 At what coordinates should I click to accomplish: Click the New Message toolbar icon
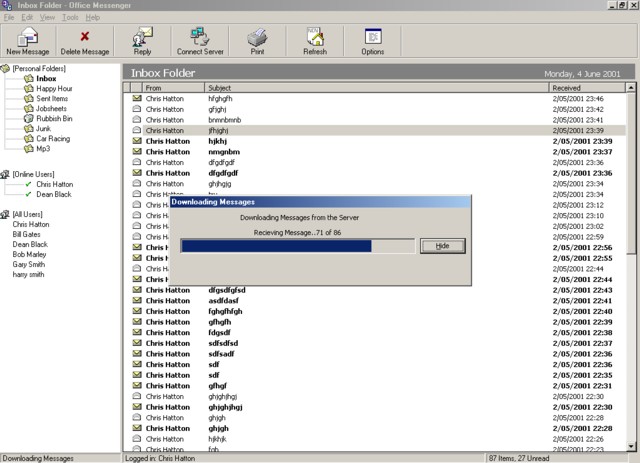click(28, 37)
